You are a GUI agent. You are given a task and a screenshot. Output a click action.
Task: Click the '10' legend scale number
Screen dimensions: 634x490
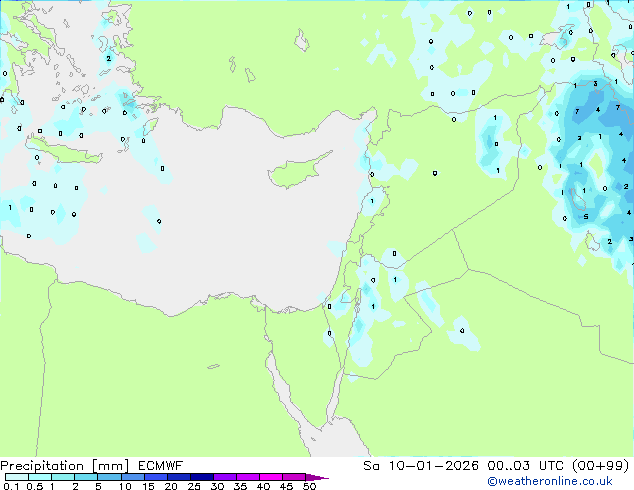[x=125, y=486]
